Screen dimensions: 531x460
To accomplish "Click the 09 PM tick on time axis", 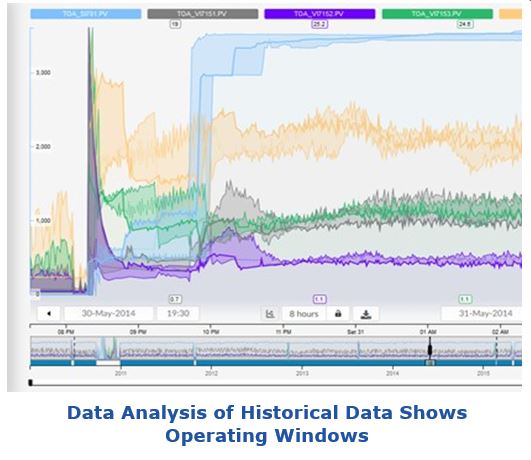I will tap(138, 332).
